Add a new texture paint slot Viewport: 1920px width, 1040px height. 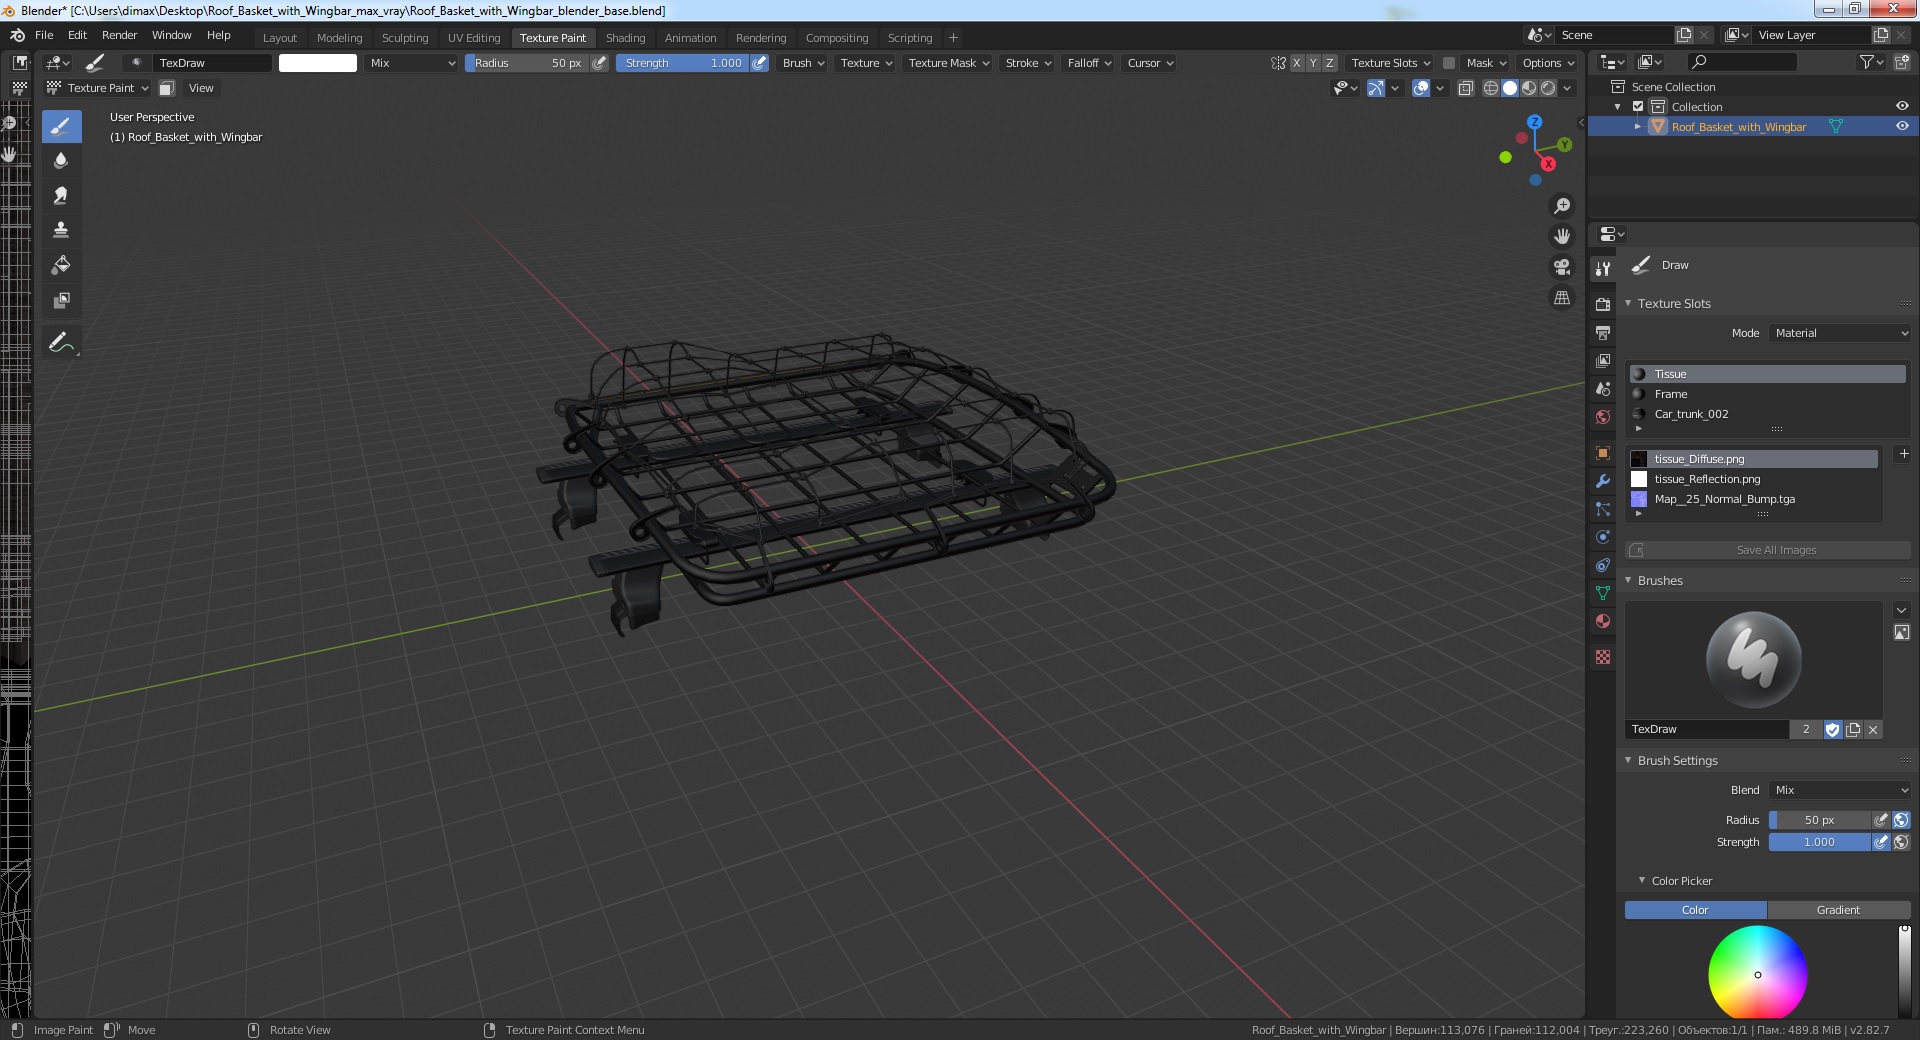tap(1903, 453)
